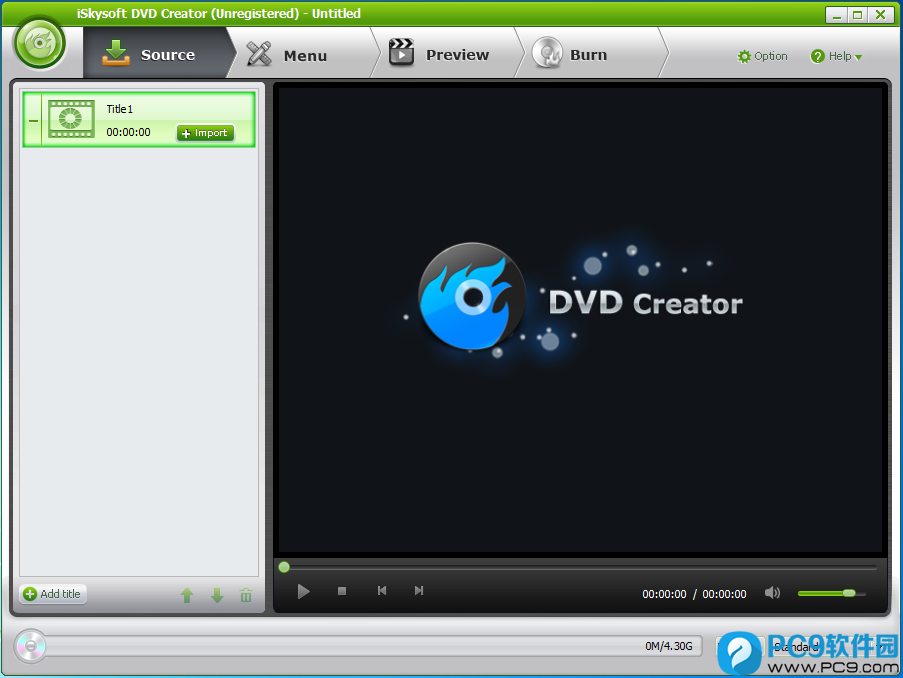Screen dimensions: 903x678
Task: Click the 0M/4.30G disc capacity bar
Action: click(x=373, y=646)
